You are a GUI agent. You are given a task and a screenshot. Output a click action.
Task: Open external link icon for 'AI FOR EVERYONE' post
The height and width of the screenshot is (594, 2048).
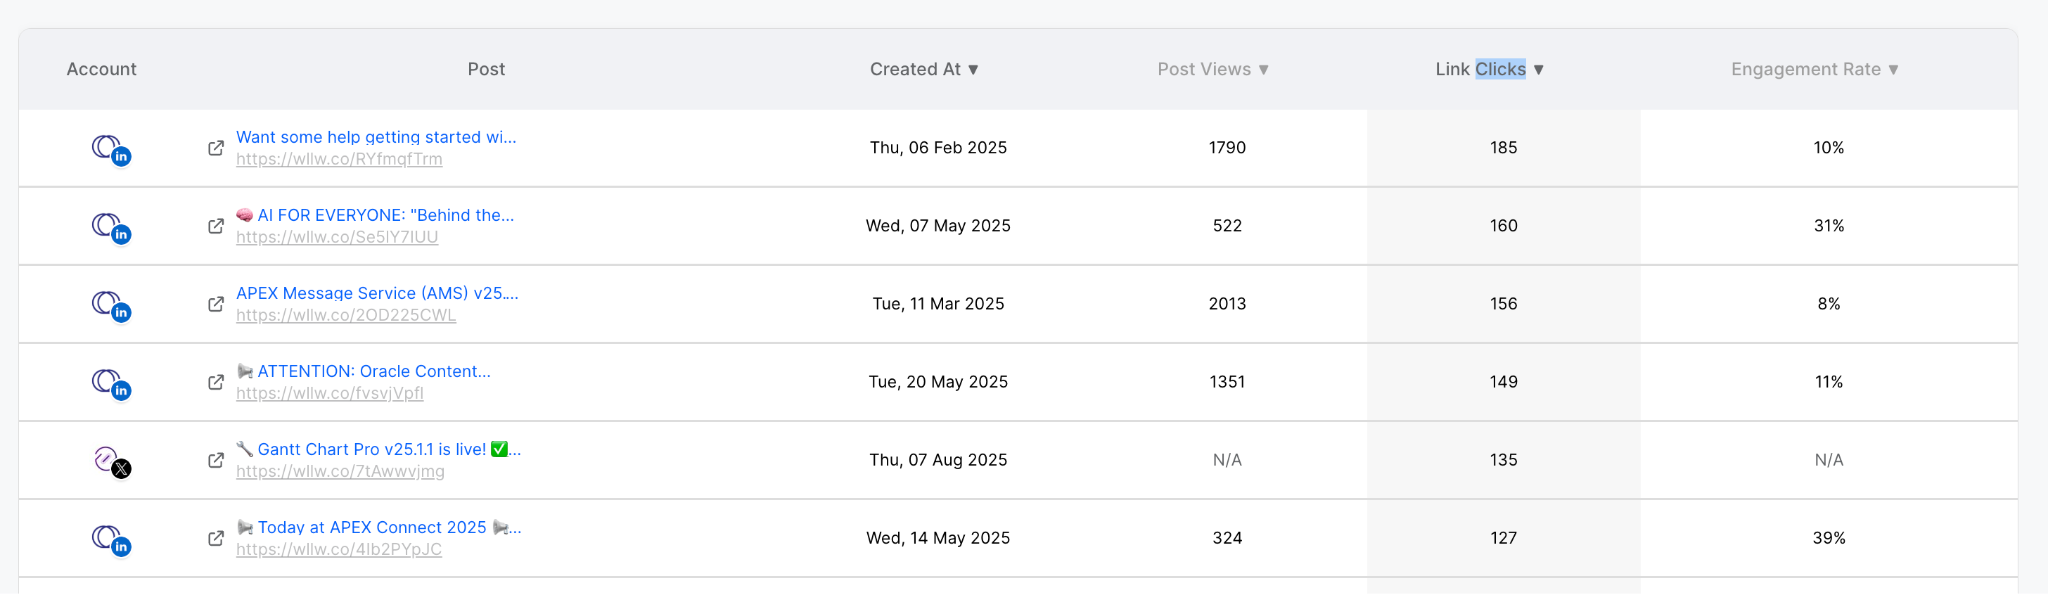(x=216, y=226)
